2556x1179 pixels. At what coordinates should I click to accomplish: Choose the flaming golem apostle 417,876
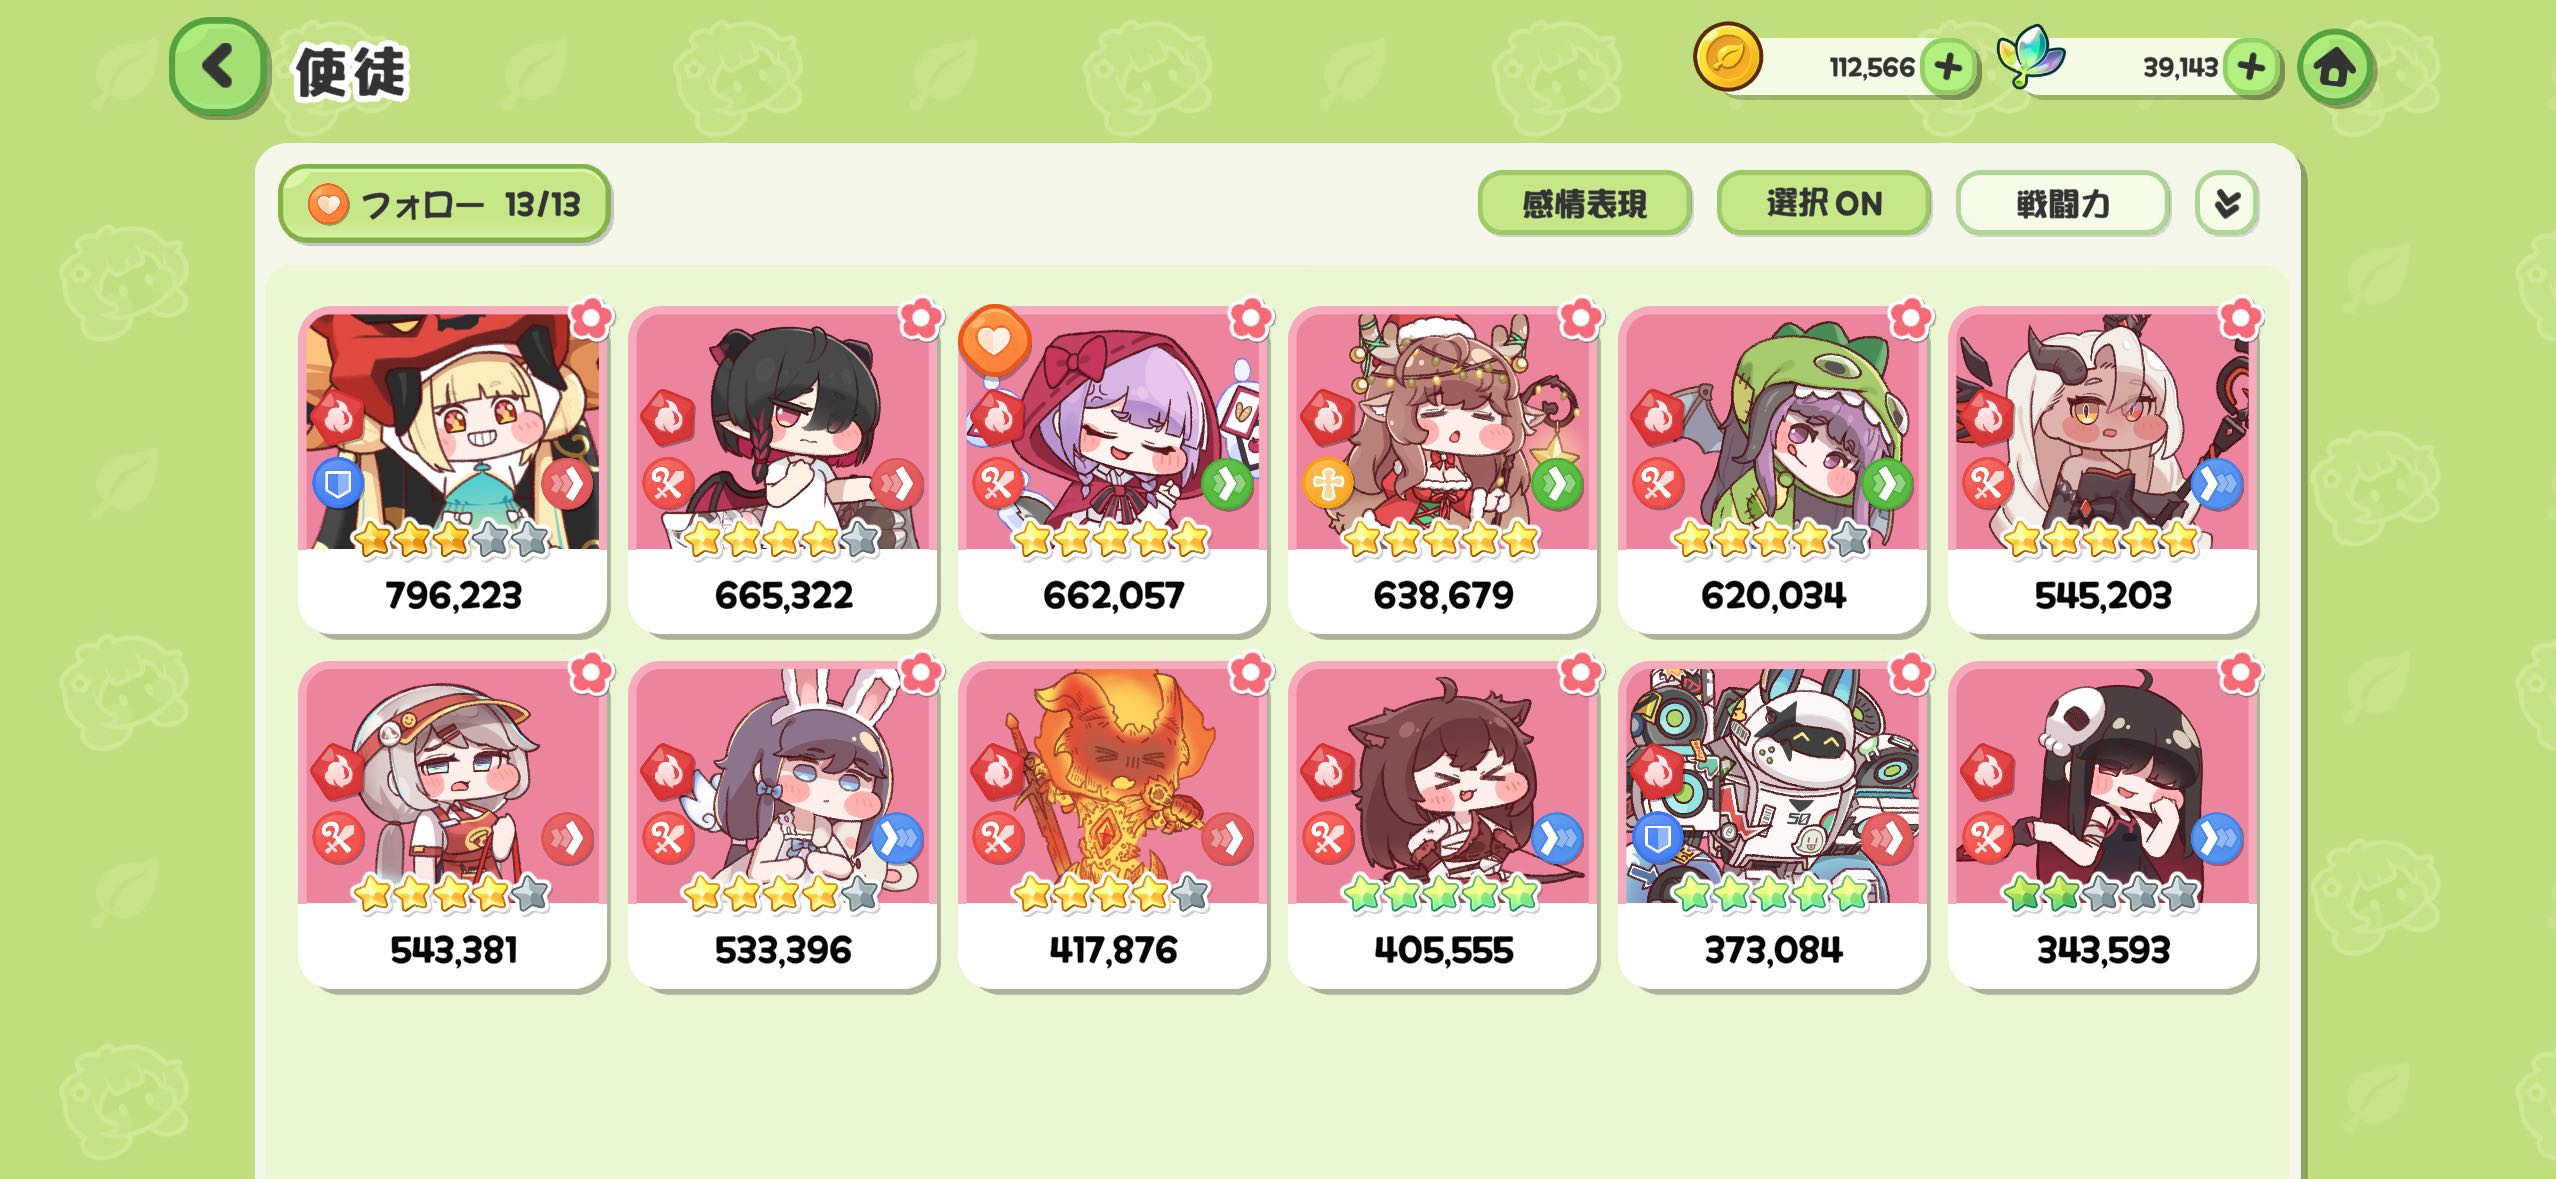[1113, 825]
